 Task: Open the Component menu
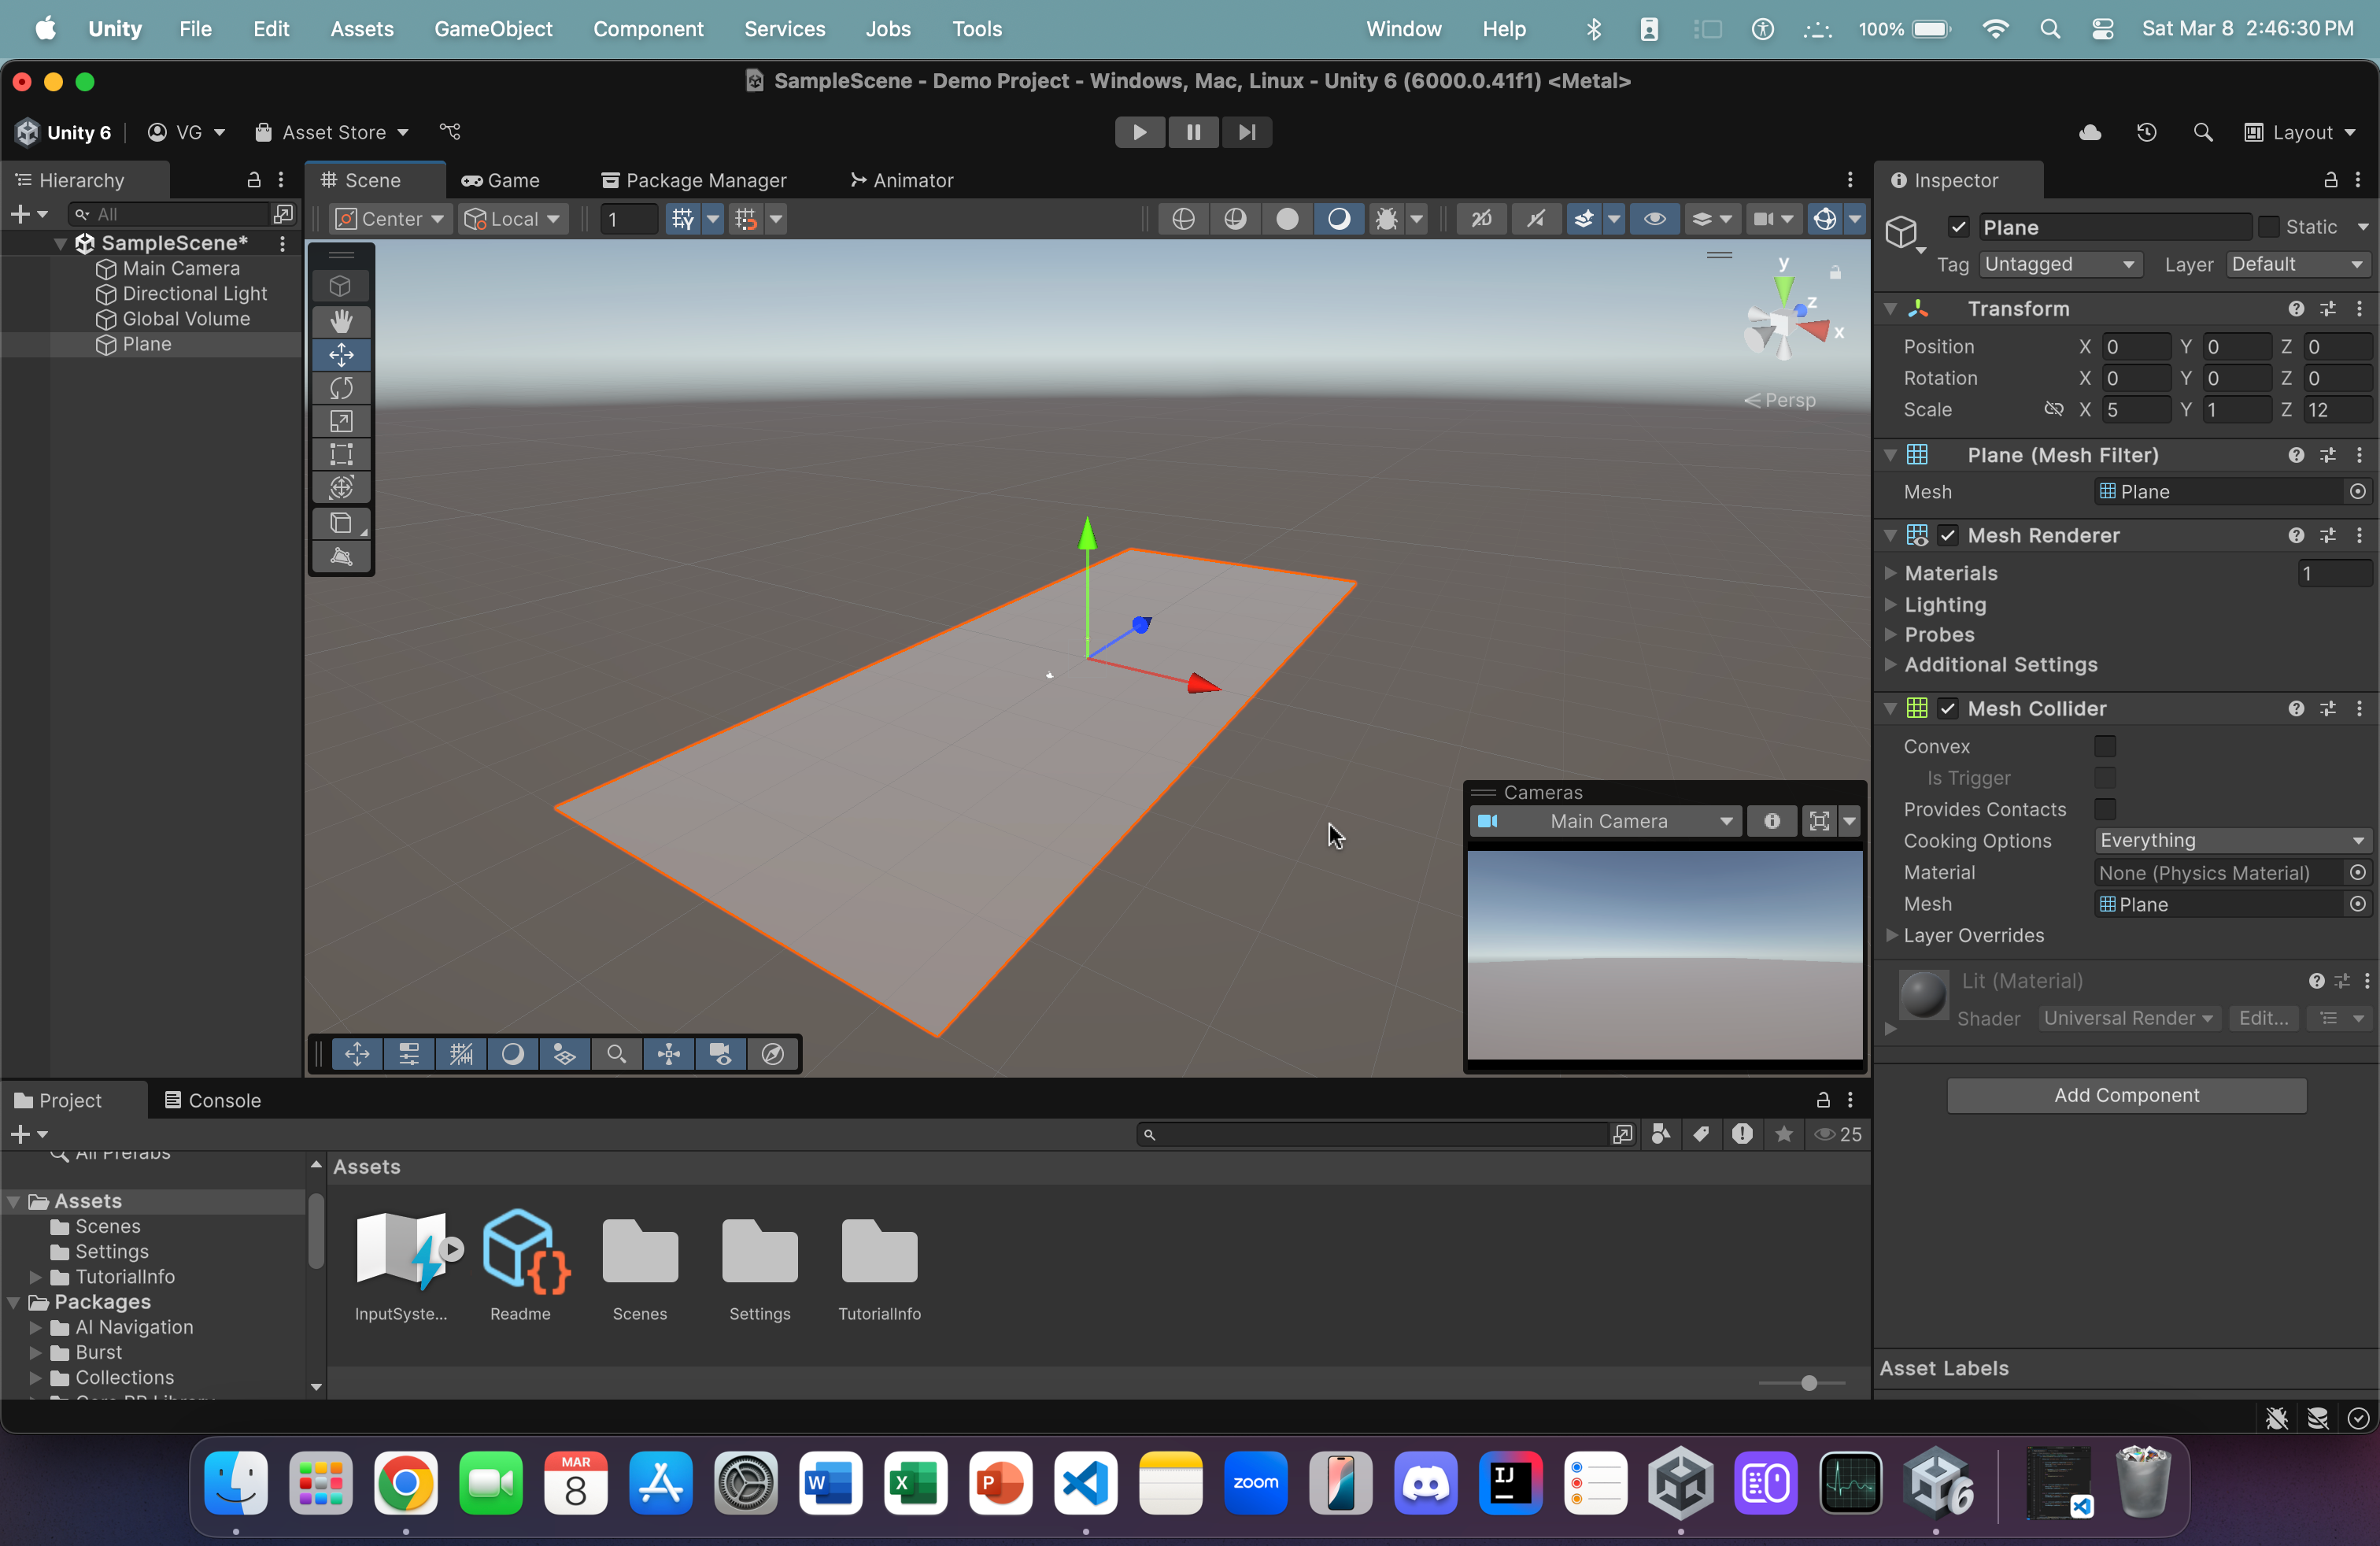point(648,29)
